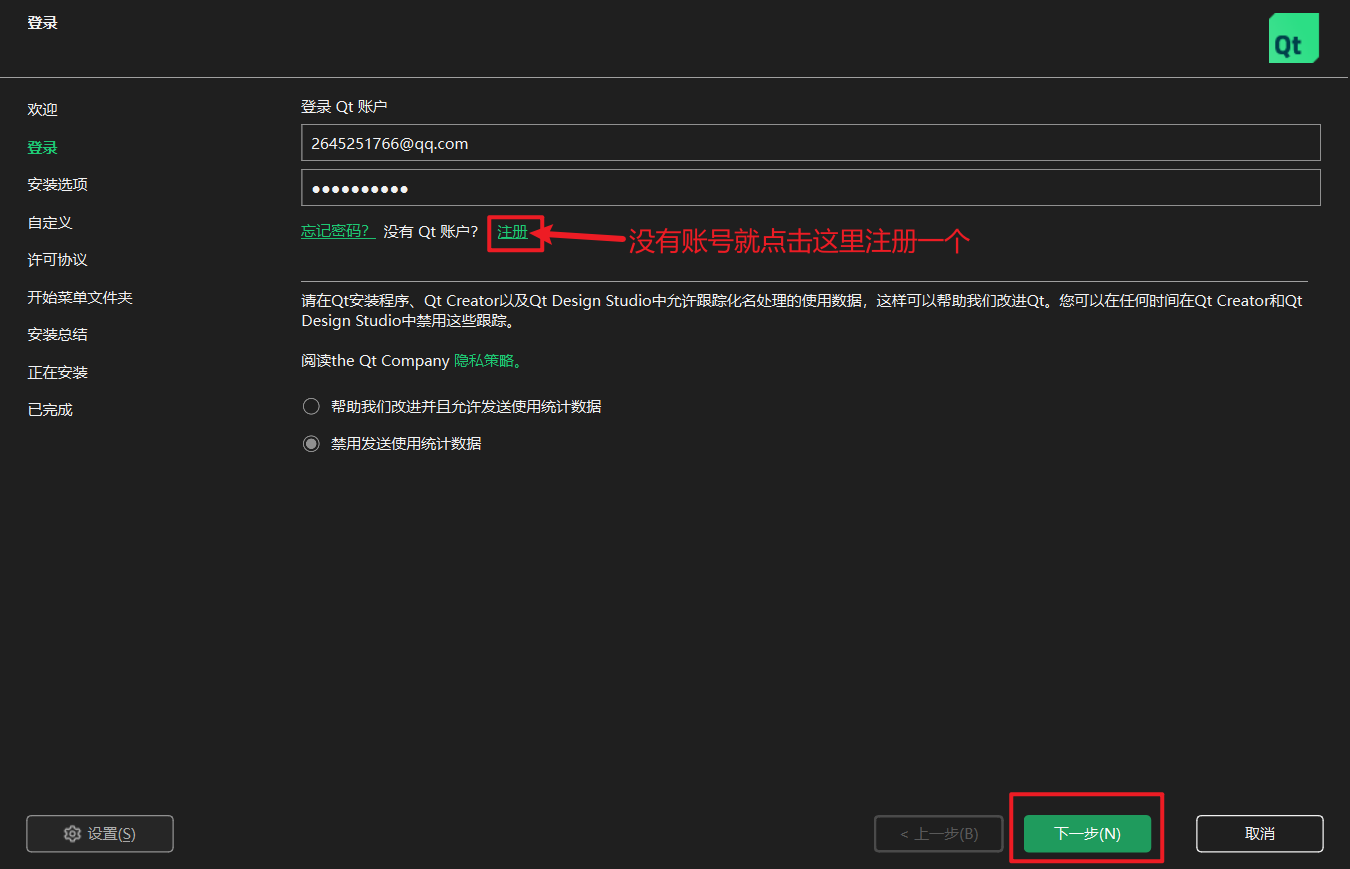Select 帮助我们改进并且允许发送使用统计数据 radio button
This screenshot has height=869, width=1350.
tap(311, 407)
